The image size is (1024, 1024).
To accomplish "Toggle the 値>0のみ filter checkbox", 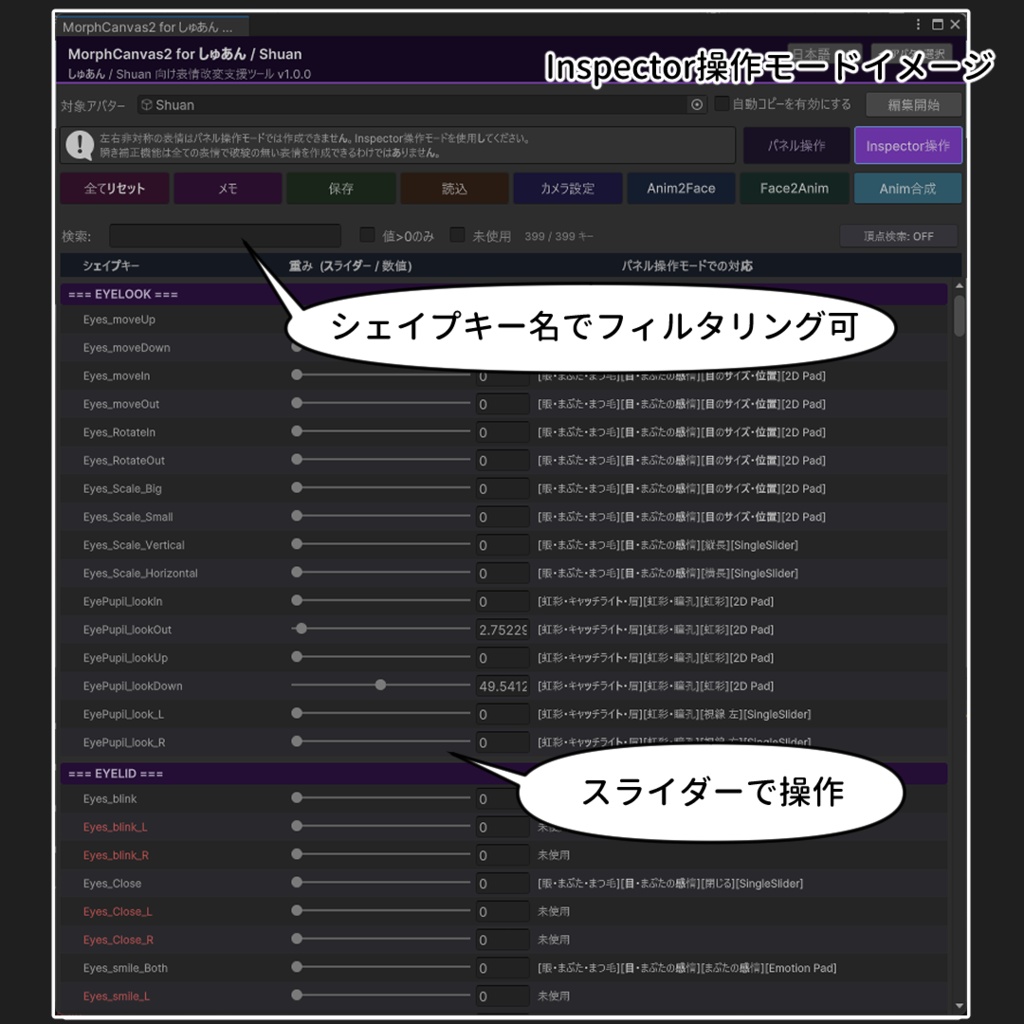I will (367, 235).
